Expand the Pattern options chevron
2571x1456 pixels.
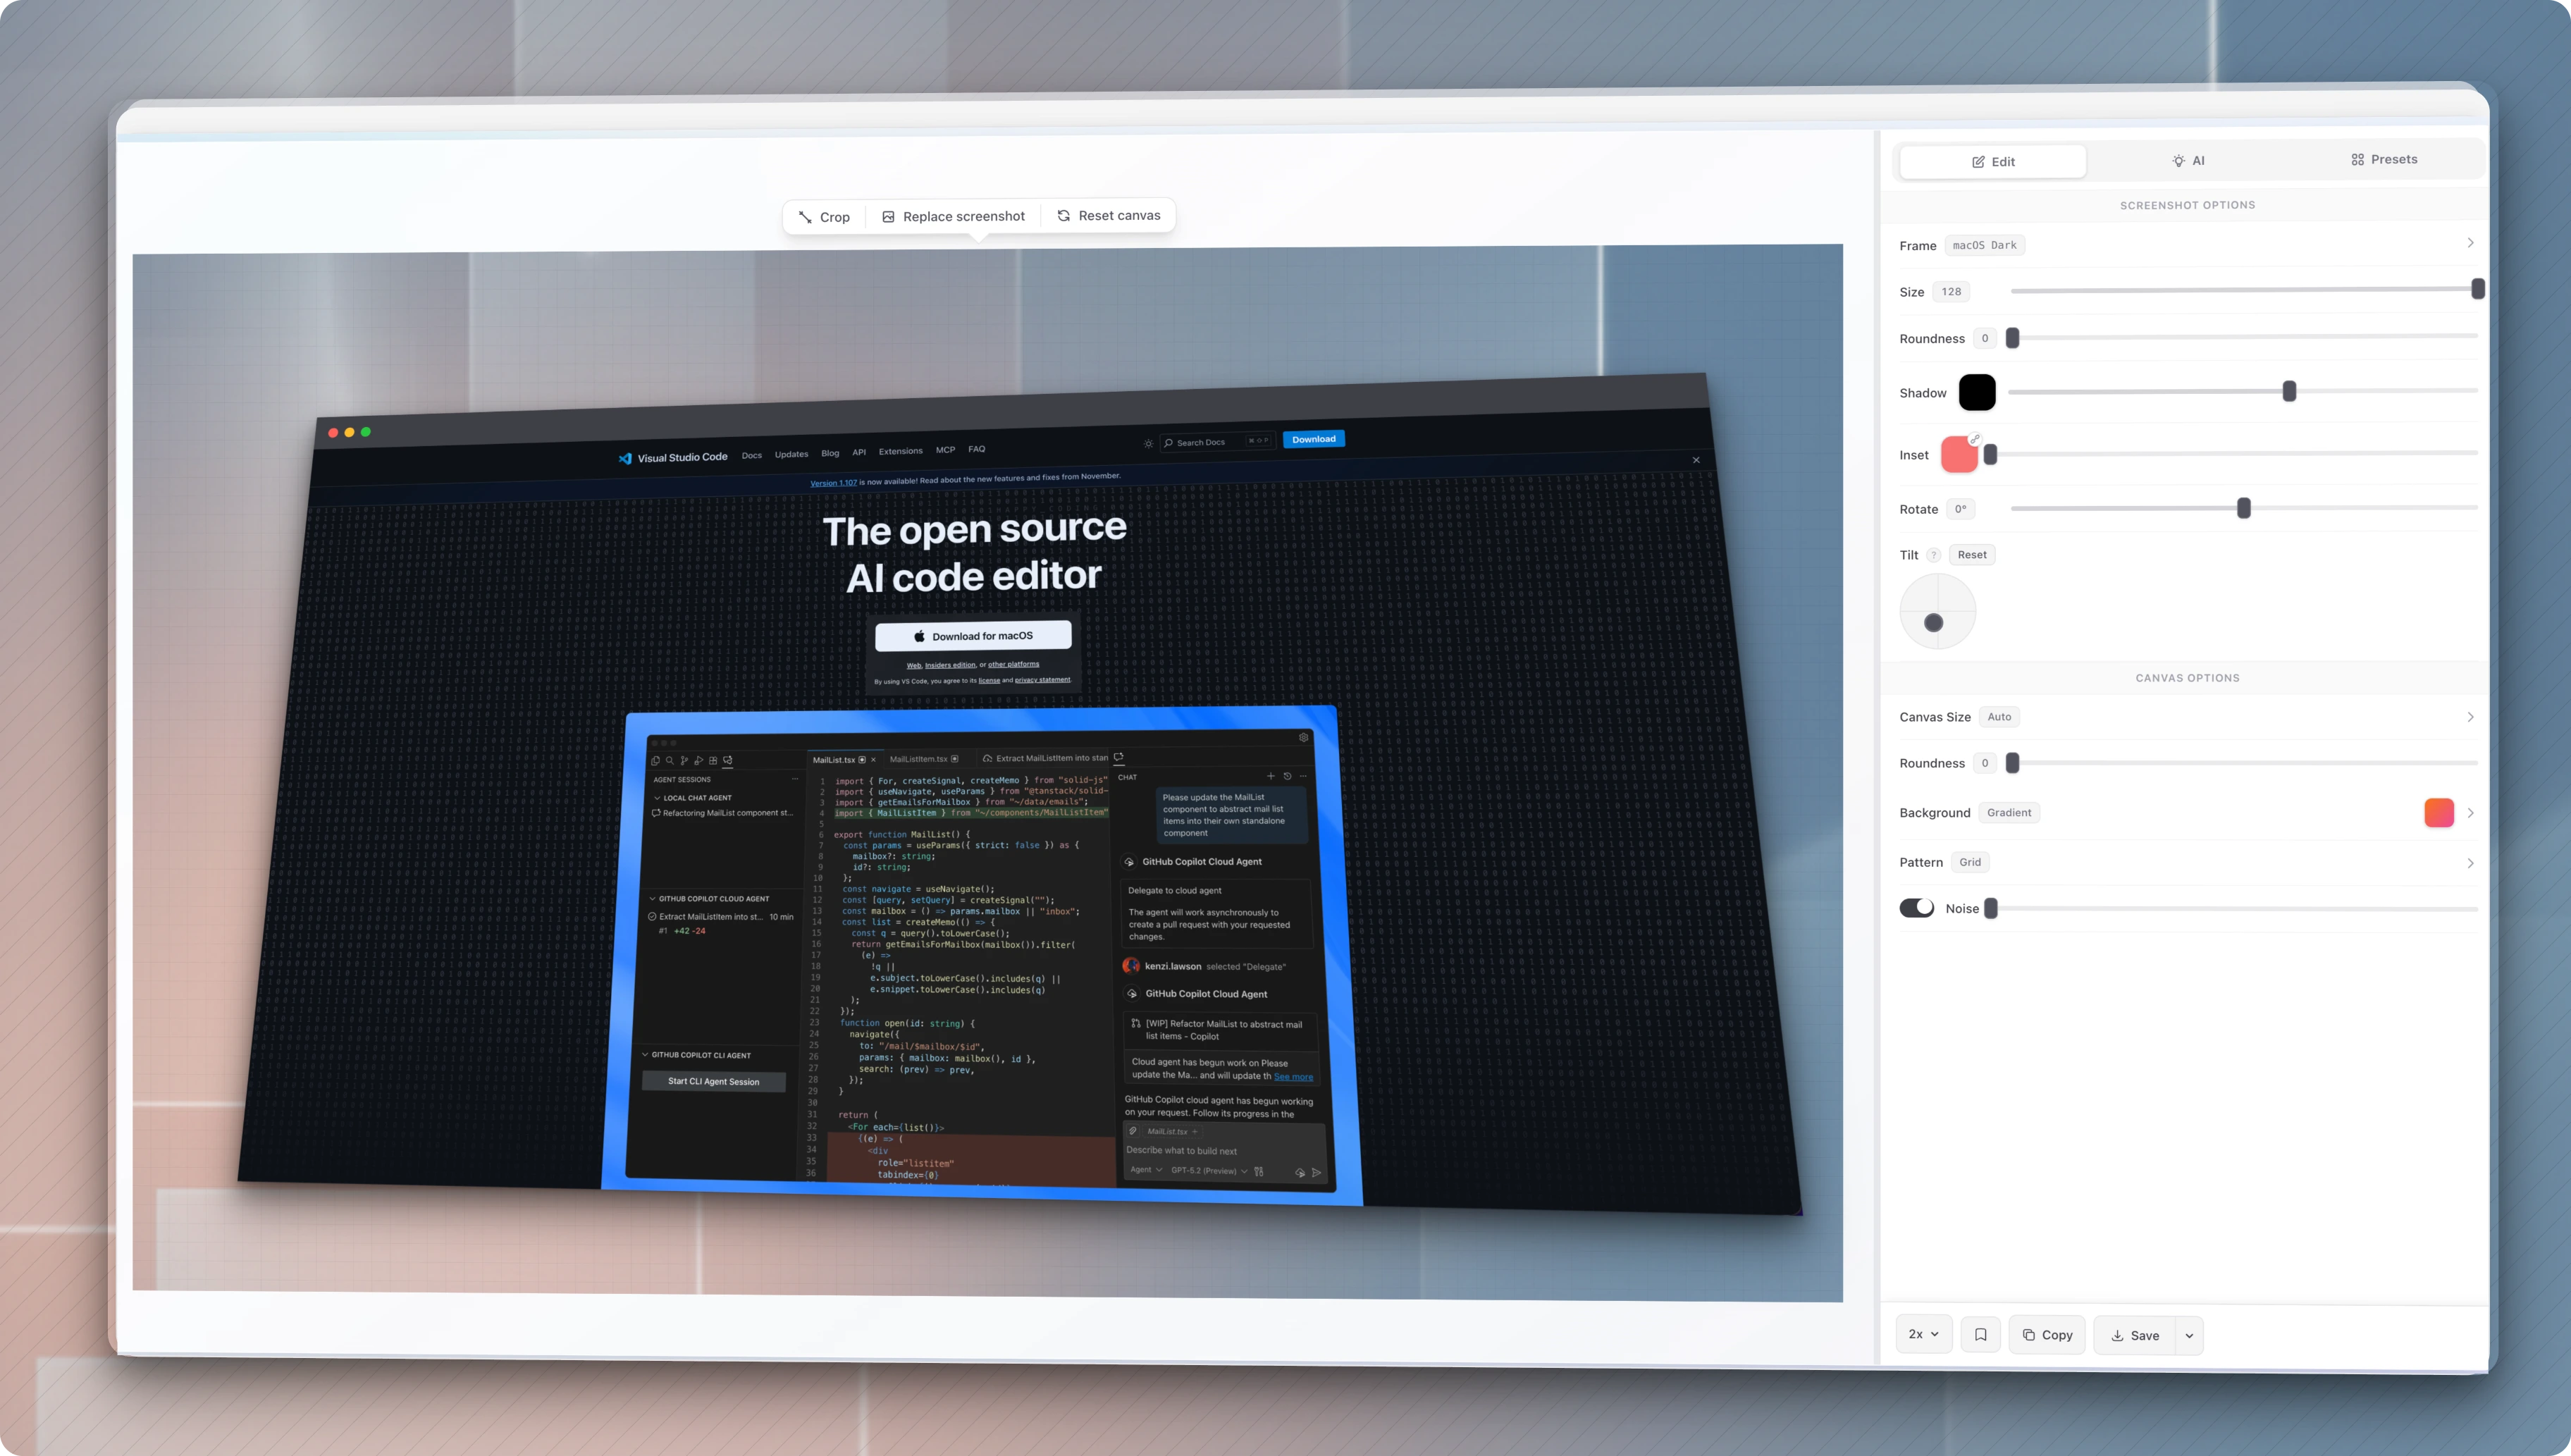[x=2470, y=863]
